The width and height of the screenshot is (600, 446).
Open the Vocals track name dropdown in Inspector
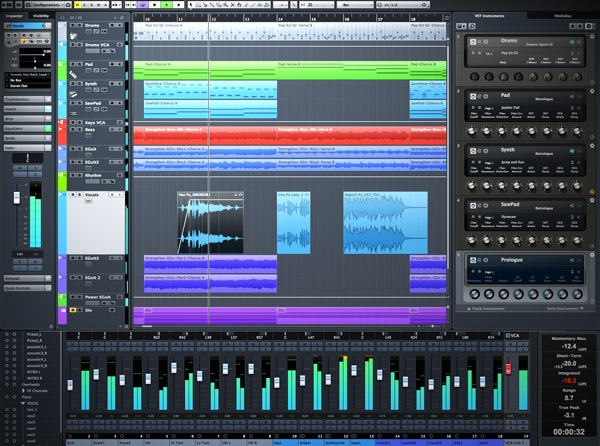point(28,26)
